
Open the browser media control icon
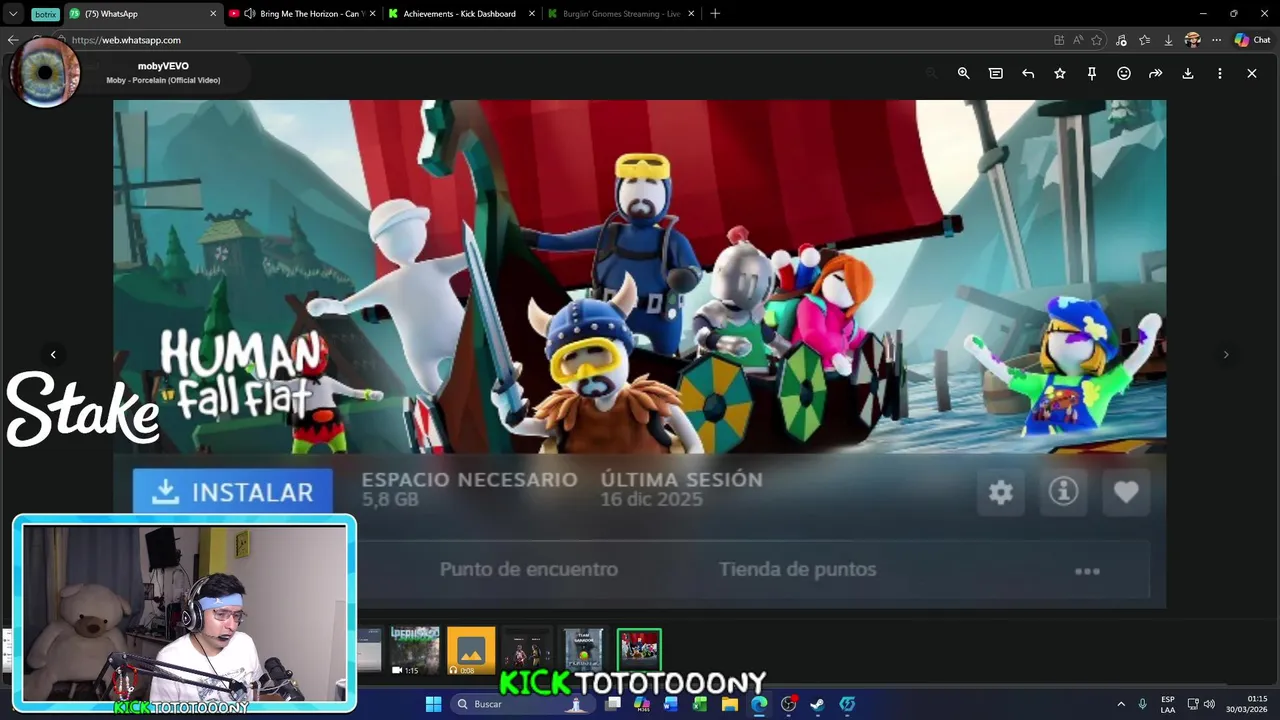pos(1121,40)
